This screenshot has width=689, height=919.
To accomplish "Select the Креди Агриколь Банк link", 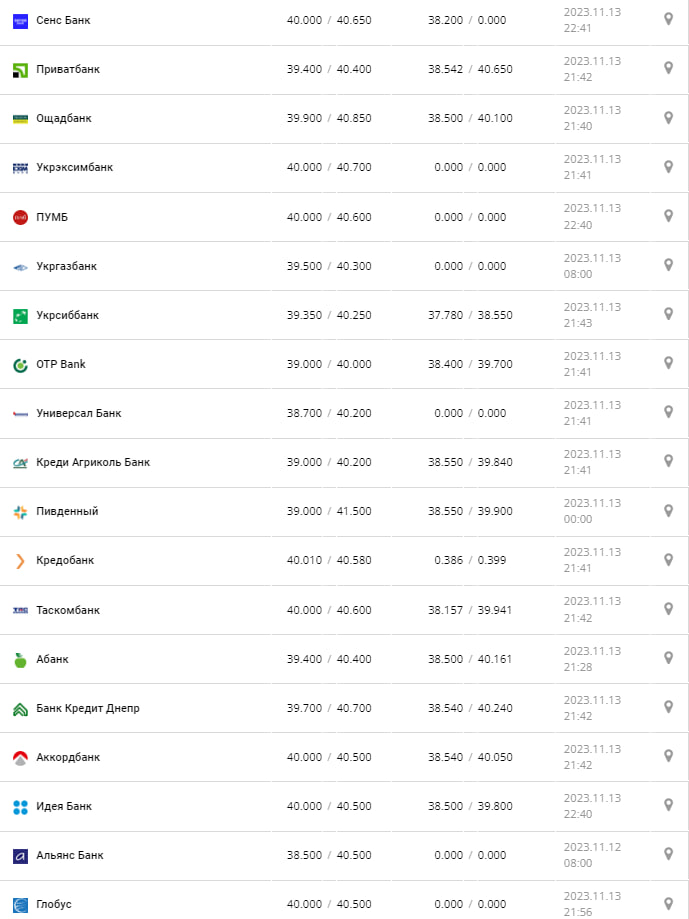I will click(x=93, y=463).
